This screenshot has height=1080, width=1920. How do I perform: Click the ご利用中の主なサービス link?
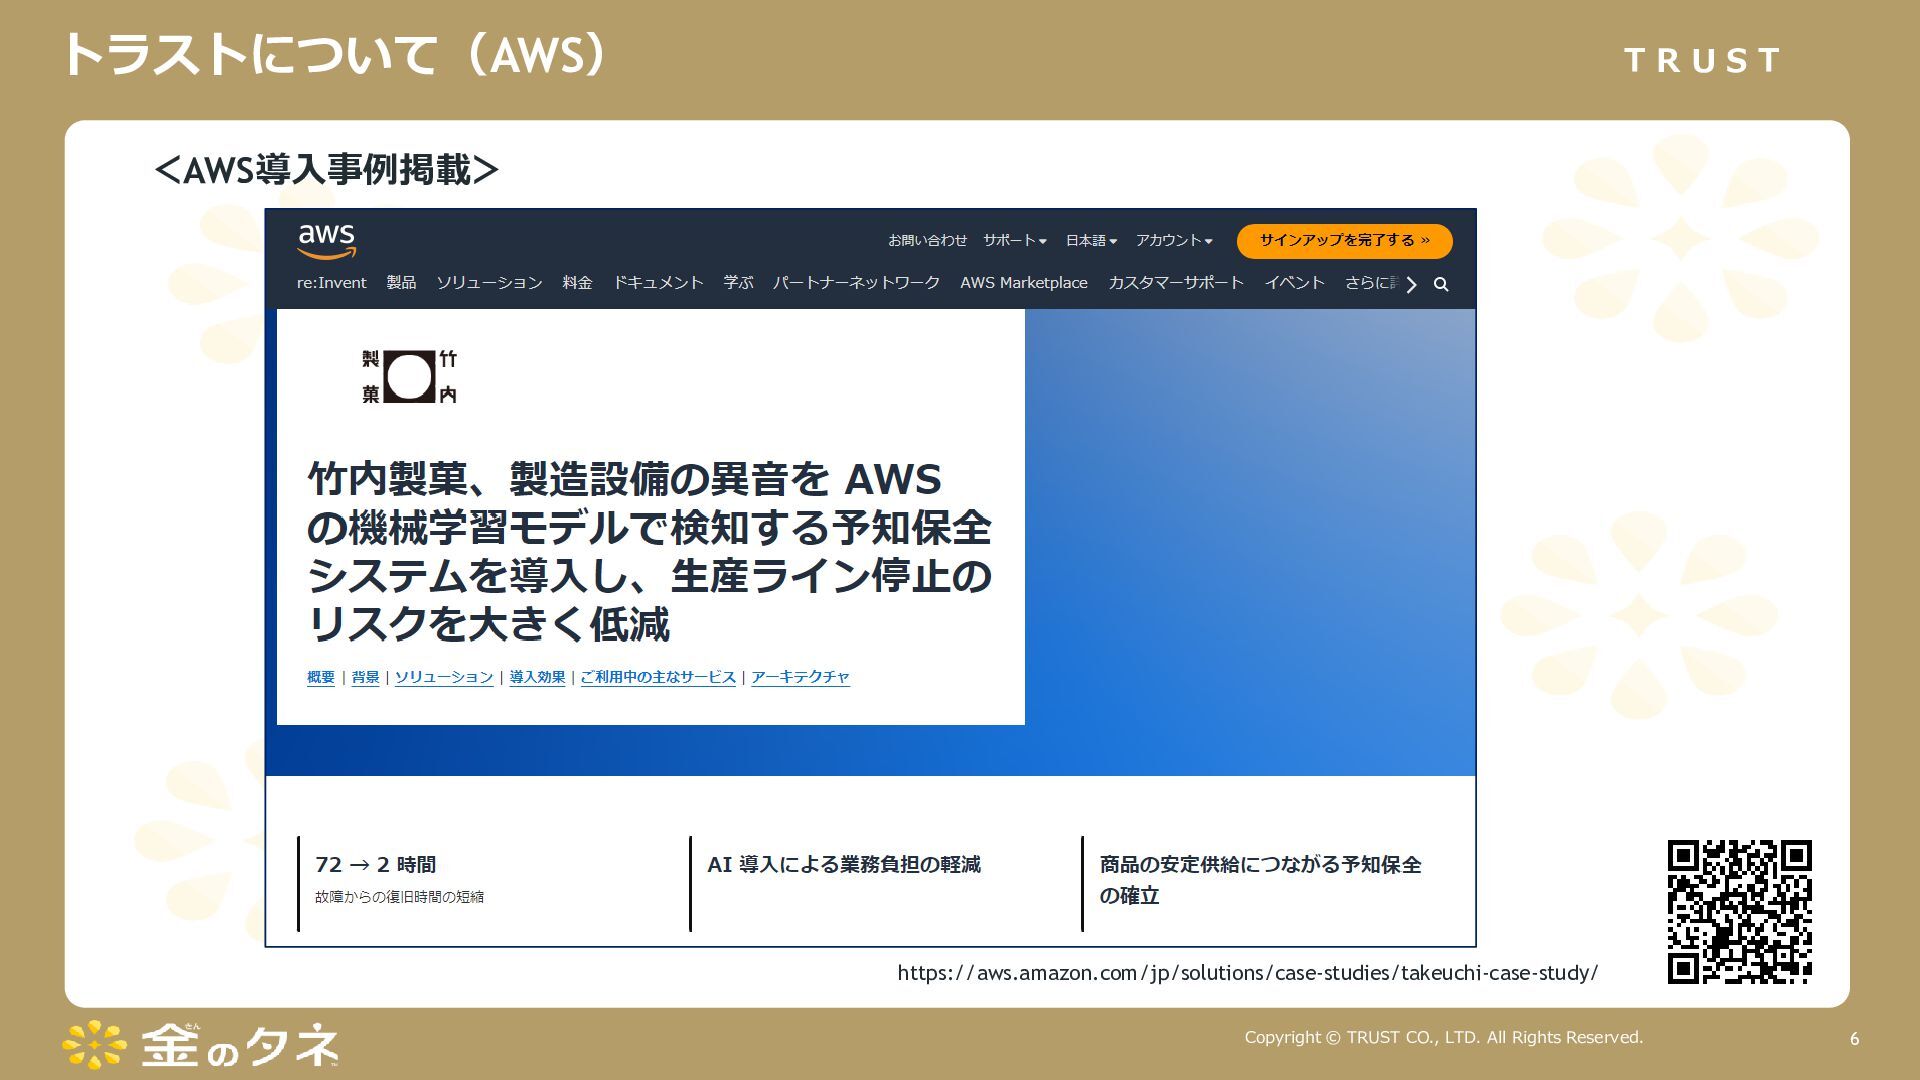[x=658, y=677]
